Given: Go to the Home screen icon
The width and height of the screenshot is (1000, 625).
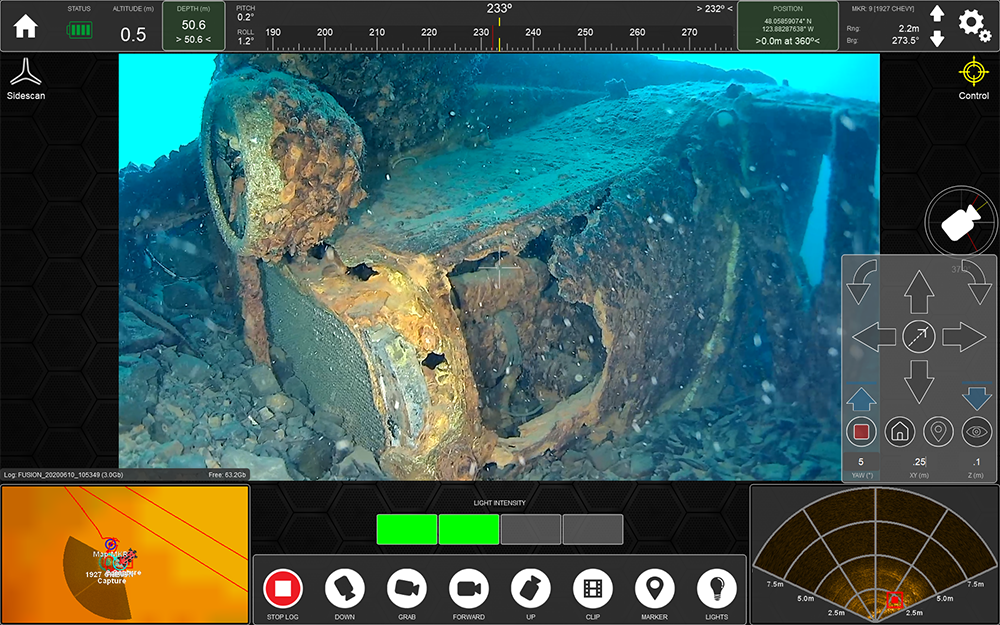Looking at the screenshot, I should coord(25,26).
